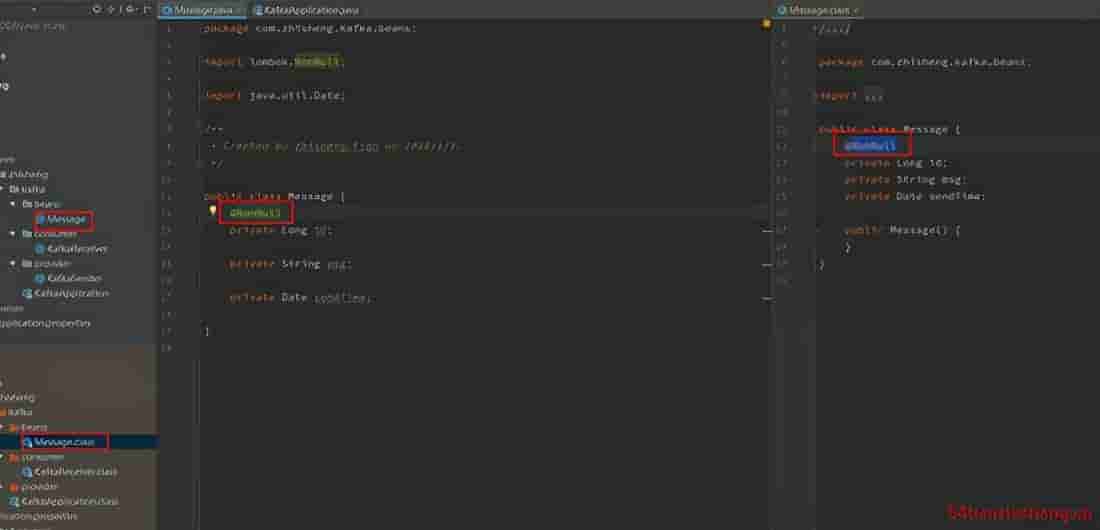Collapse the compiled beans folder
The image size is (1100, 530).
coord(3,427)
